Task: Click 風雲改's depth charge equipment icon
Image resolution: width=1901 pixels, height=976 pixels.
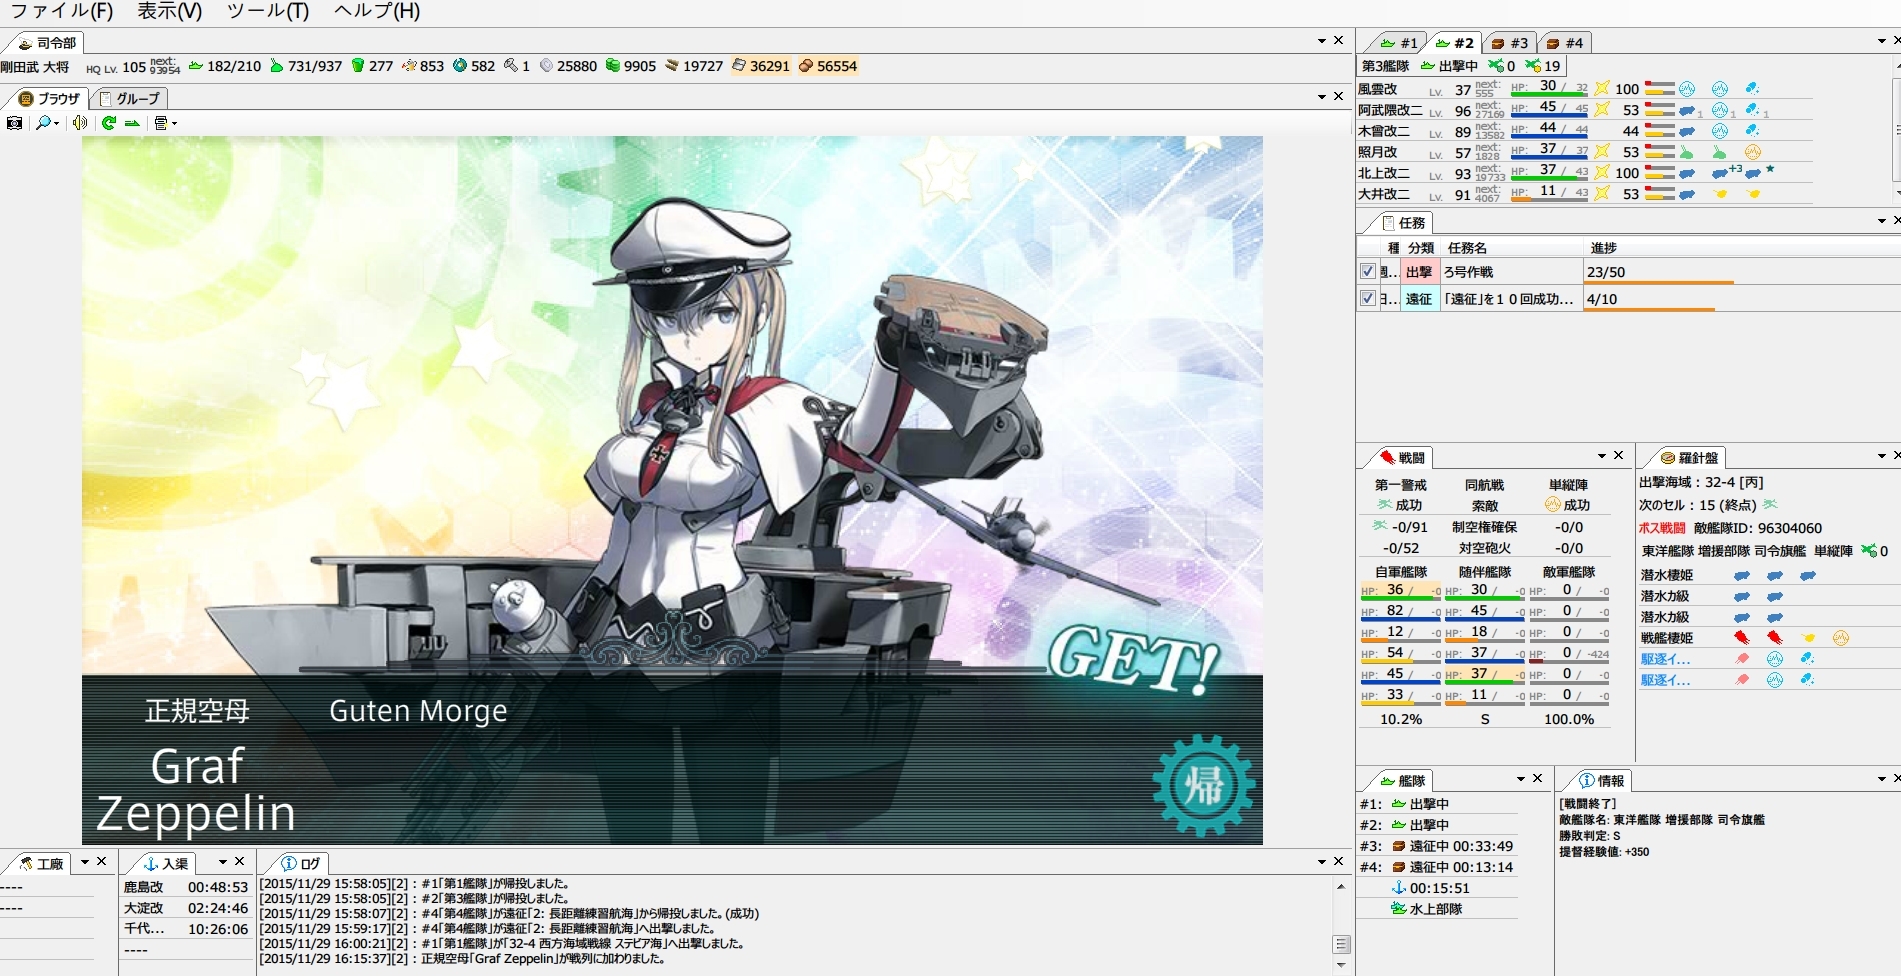Action: [1752, 89]
